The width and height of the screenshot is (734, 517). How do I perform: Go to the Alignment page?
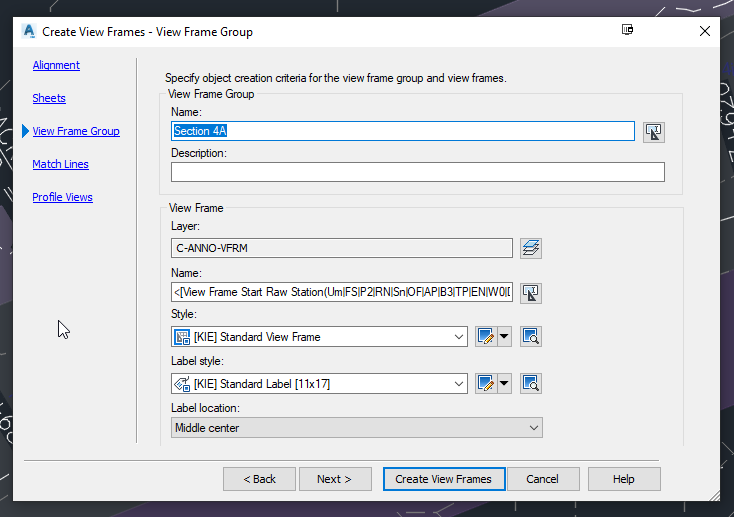(56, 65)
